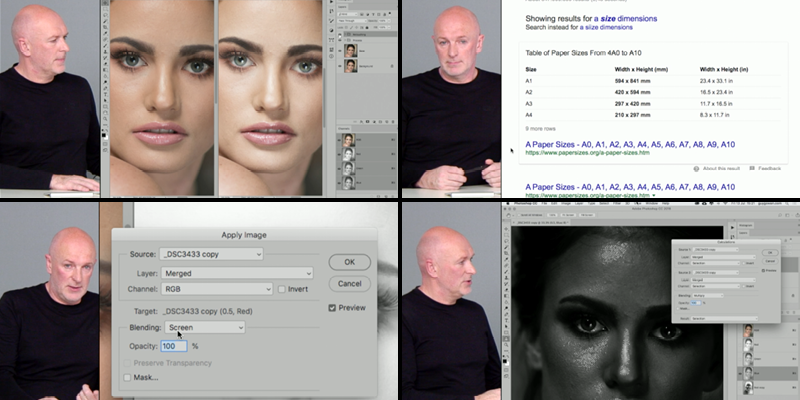Open the Source dropdown in Apply Image
Screen dimensions: 800x400
[211, 255]
